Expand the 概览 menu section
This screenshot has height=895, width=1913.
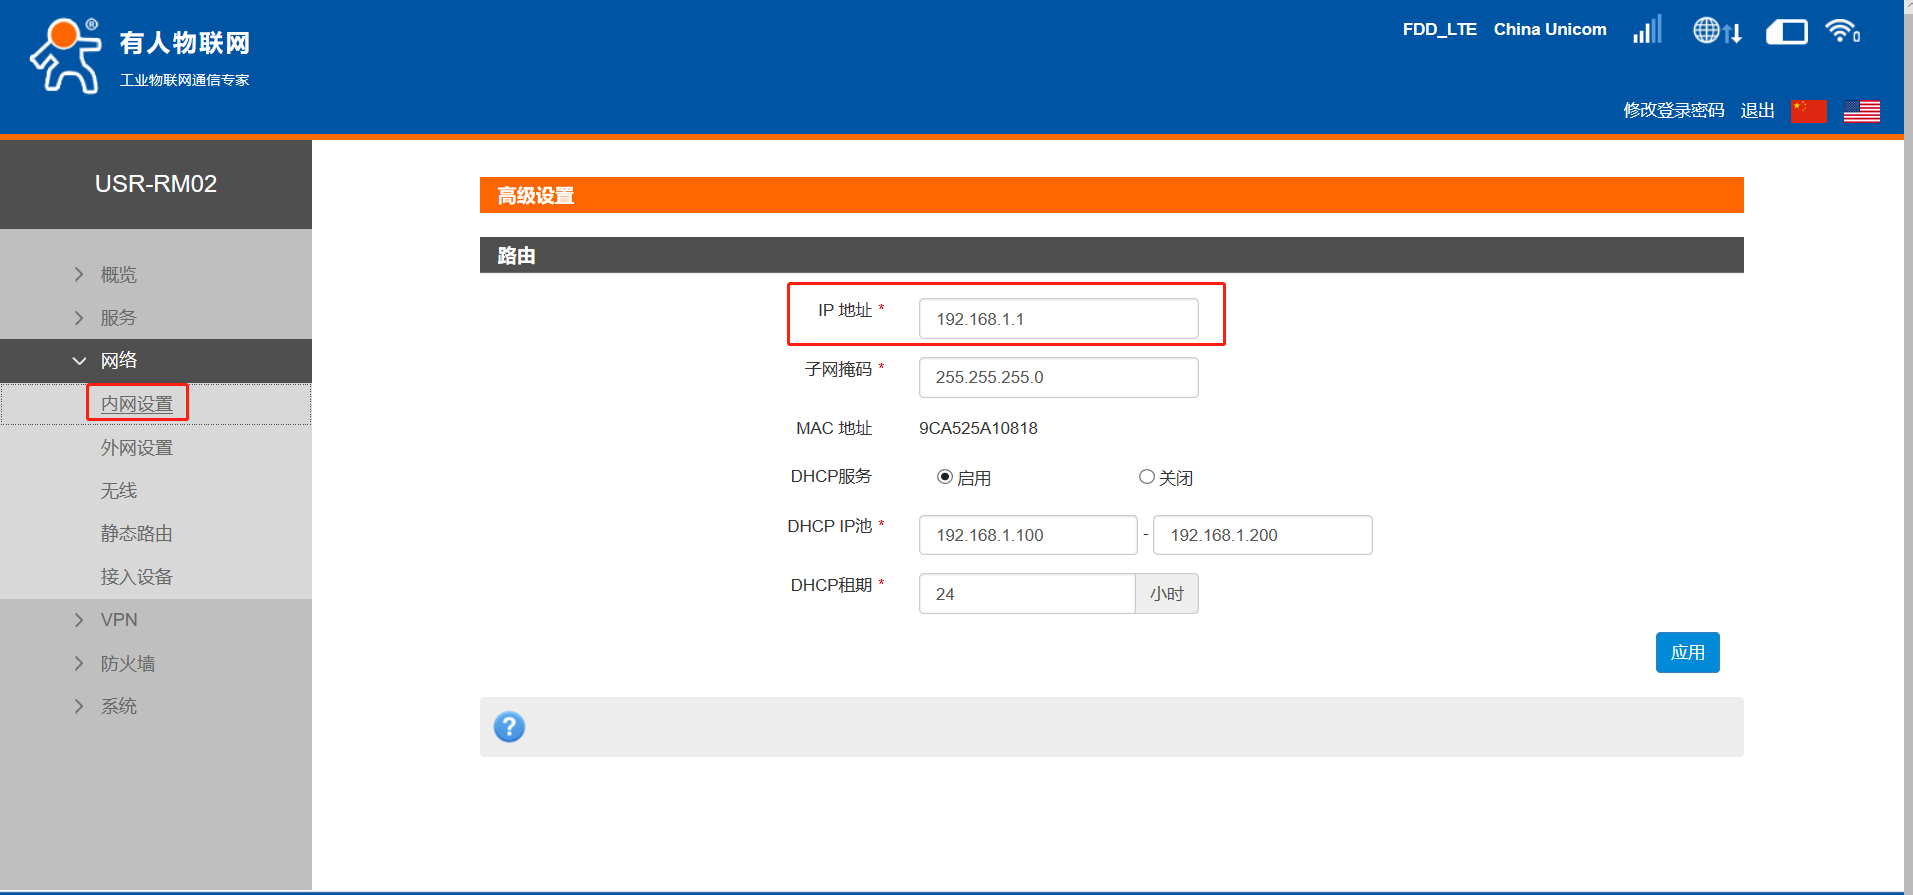click(x=118, y=275)
